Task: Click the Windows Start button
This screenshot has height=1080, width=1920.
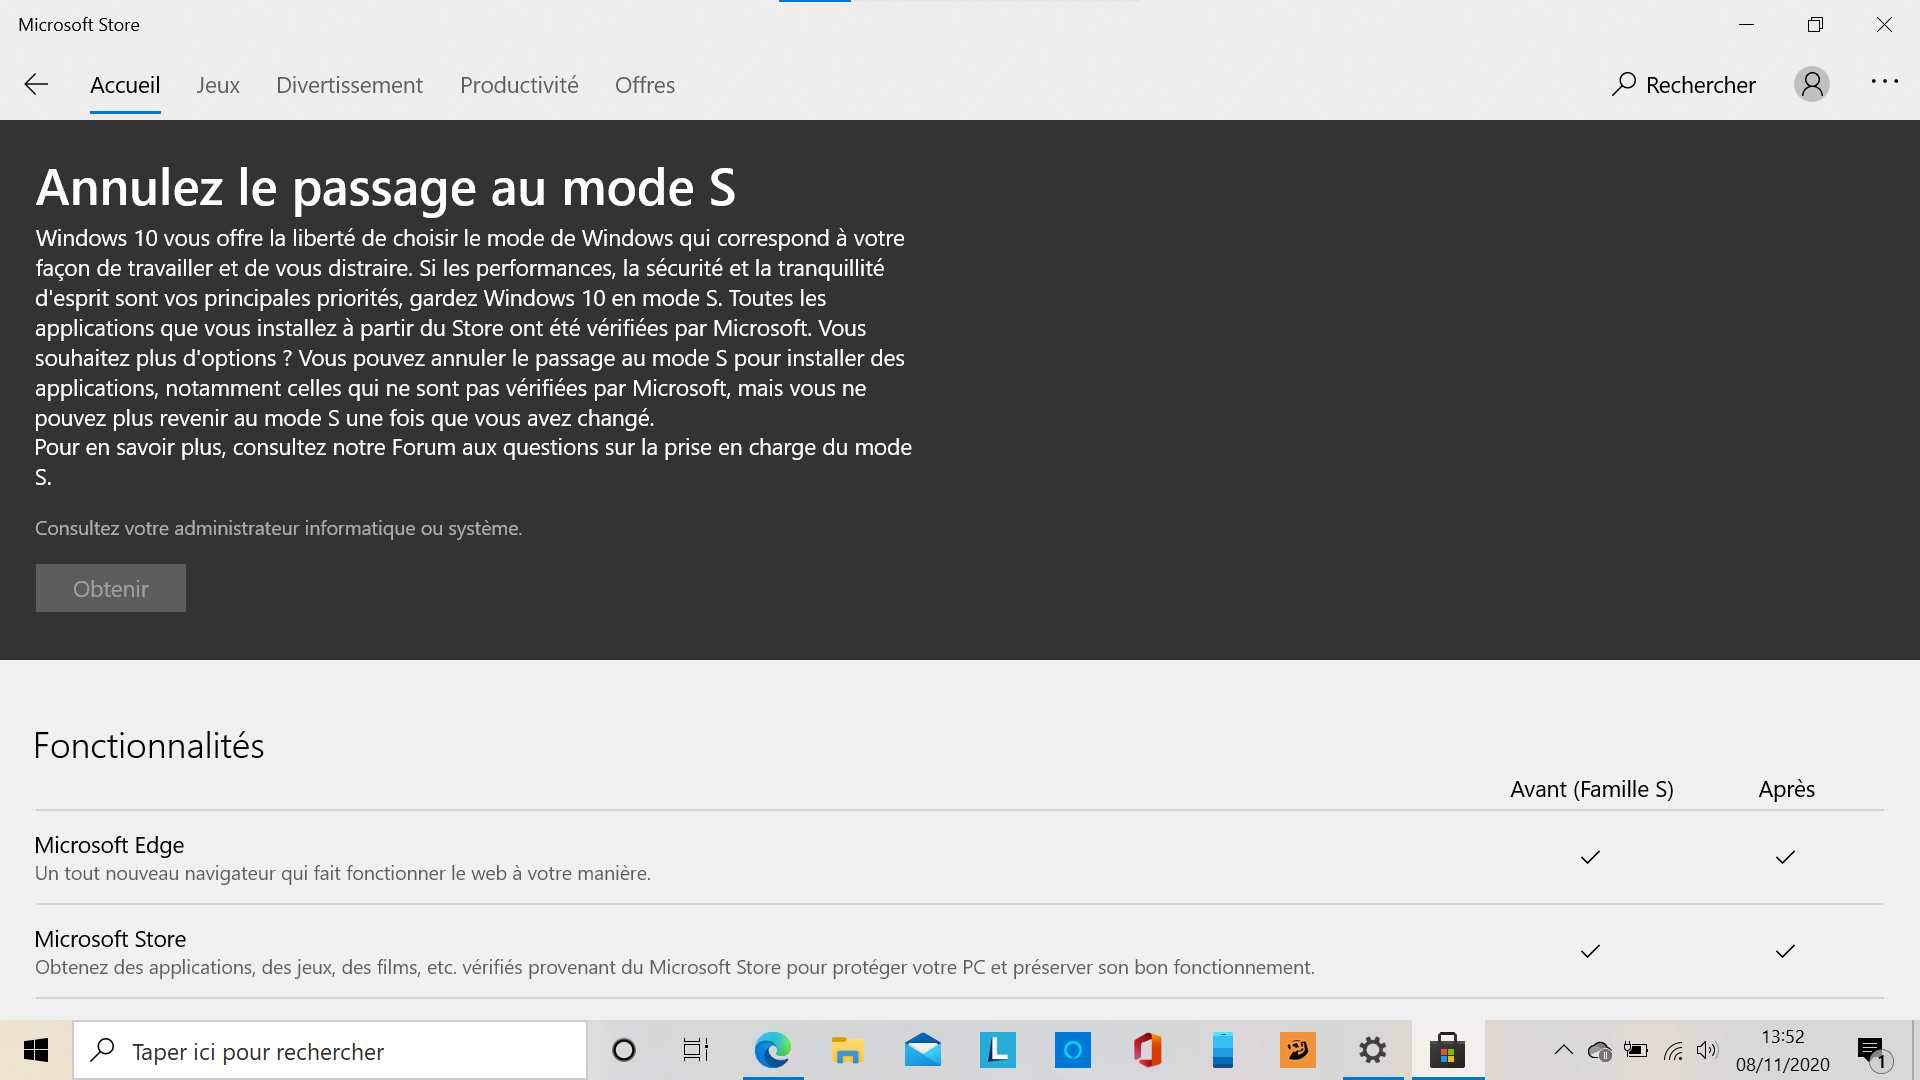Action: point(36,1050)
